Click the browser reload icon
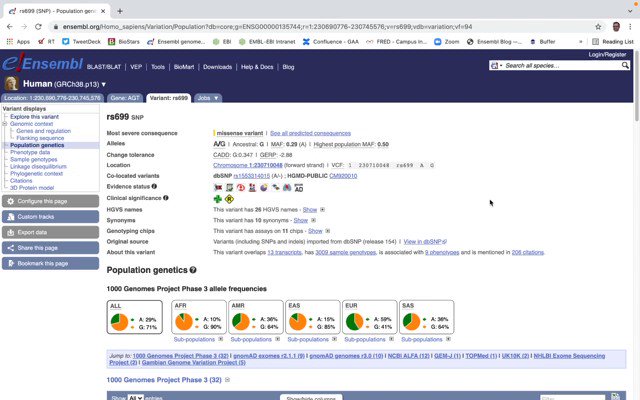The width and height of the screenshot is (640, 400). 38,27
